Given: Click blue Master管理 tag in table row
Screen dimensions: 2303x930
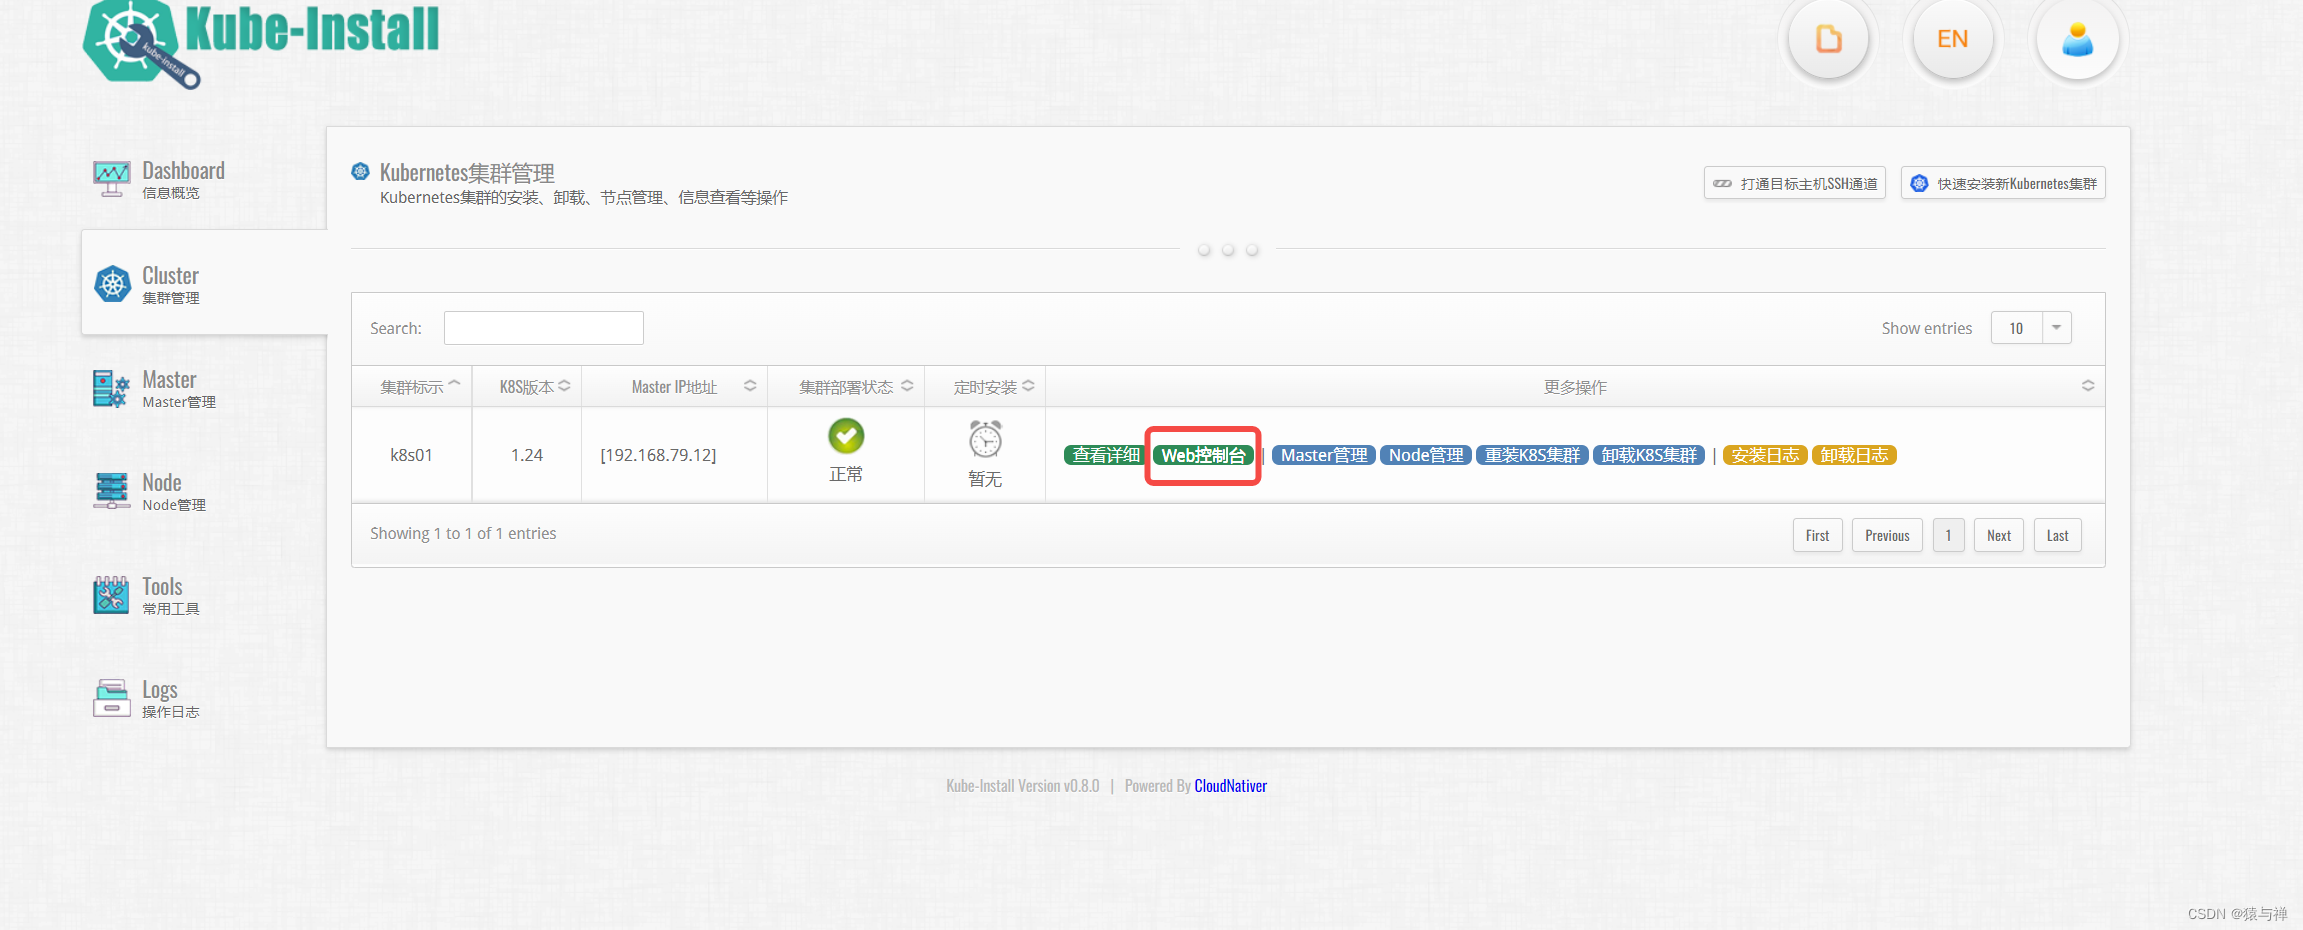Looking at the screenshot, I should (1324, 455).
